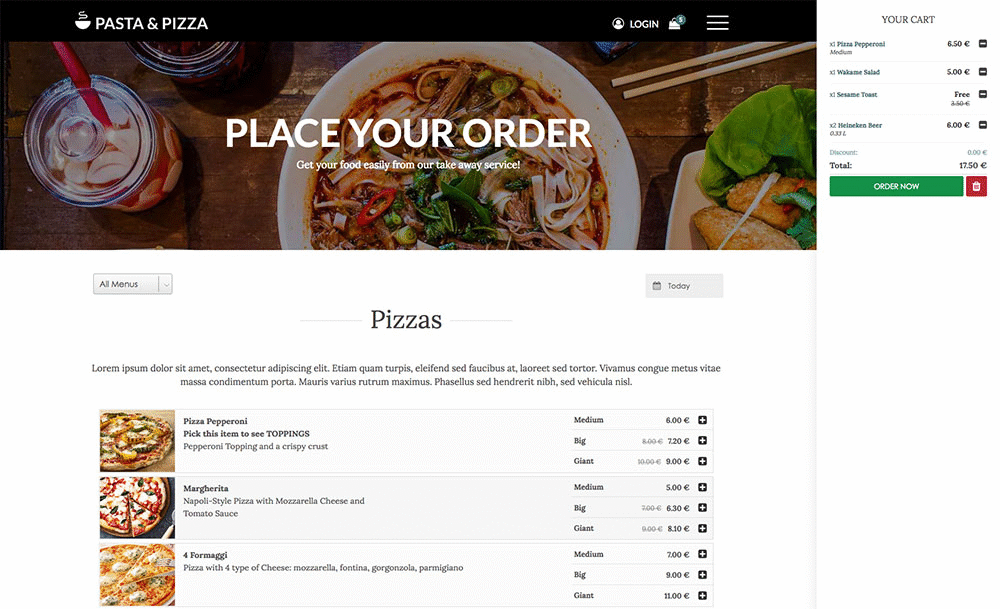Open the Pizza Pepperoni thumbnail
1000x609 pixels.
pos(137,441)
